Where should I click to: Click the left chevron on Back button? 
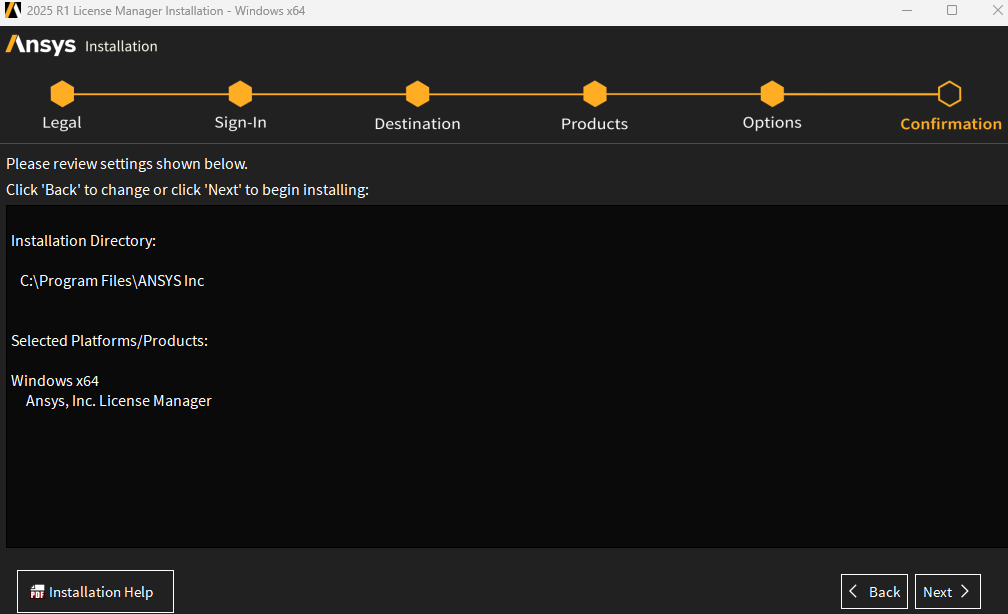pos(854,591)
